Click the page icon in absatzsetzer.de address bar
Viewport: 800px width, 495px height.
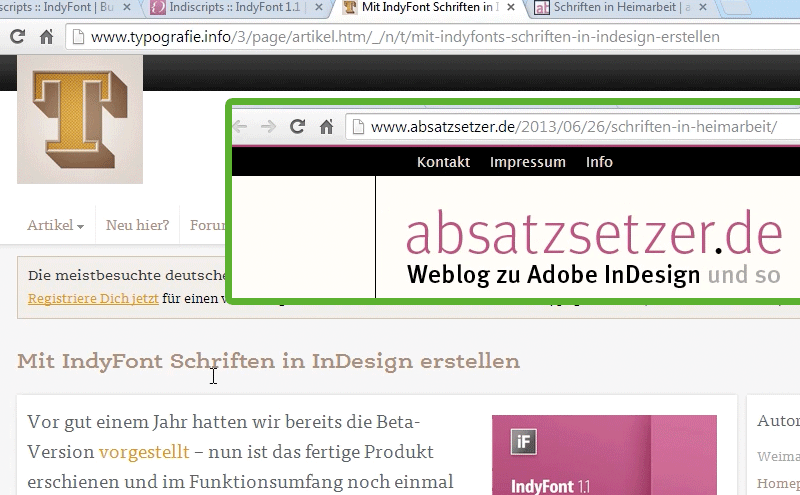(359, 127)
